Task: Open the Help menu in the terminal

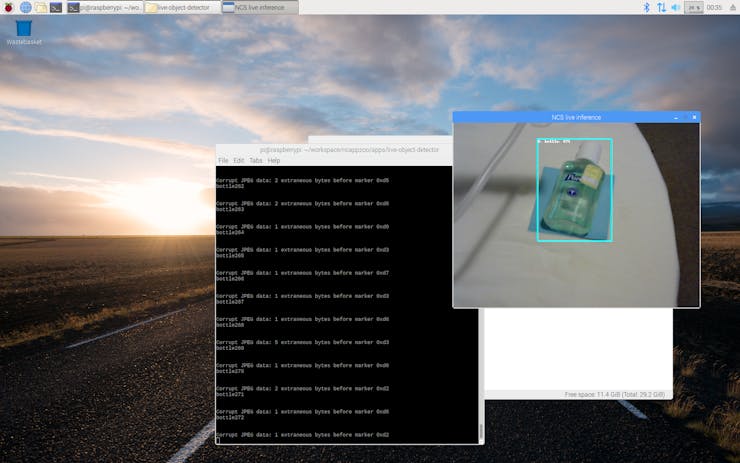Action: (x=274, y=160)
